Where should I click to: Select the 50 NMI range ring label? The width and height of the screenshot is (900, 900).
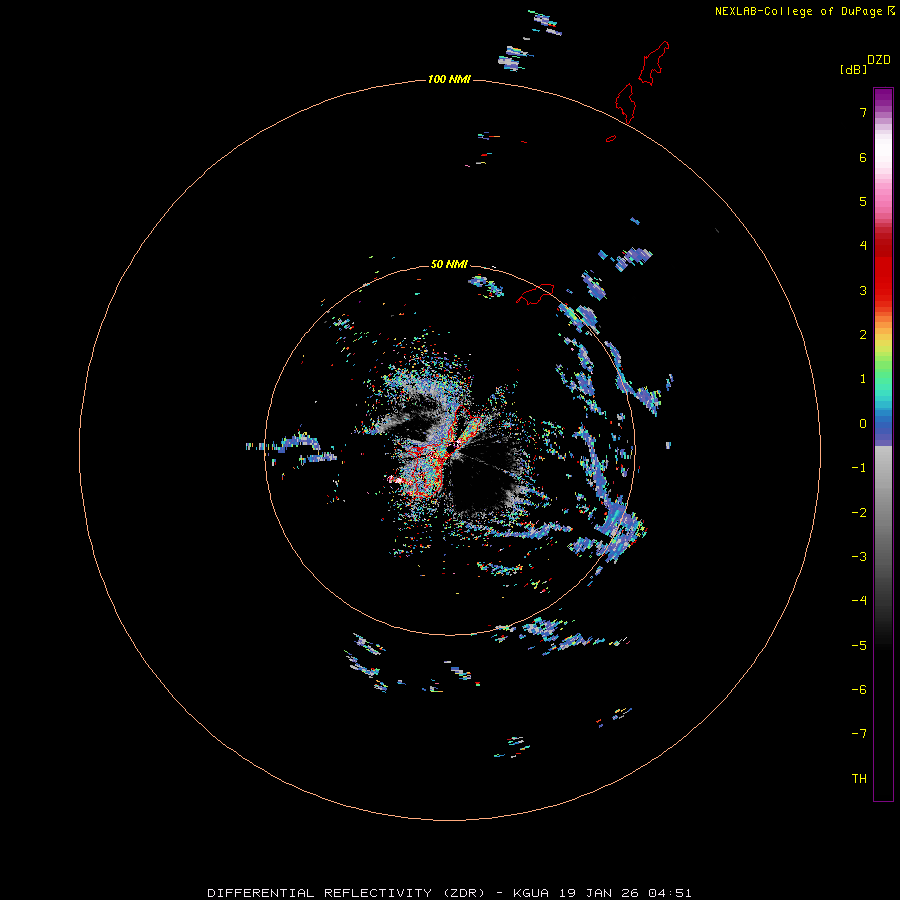click(x=449, y=264)
